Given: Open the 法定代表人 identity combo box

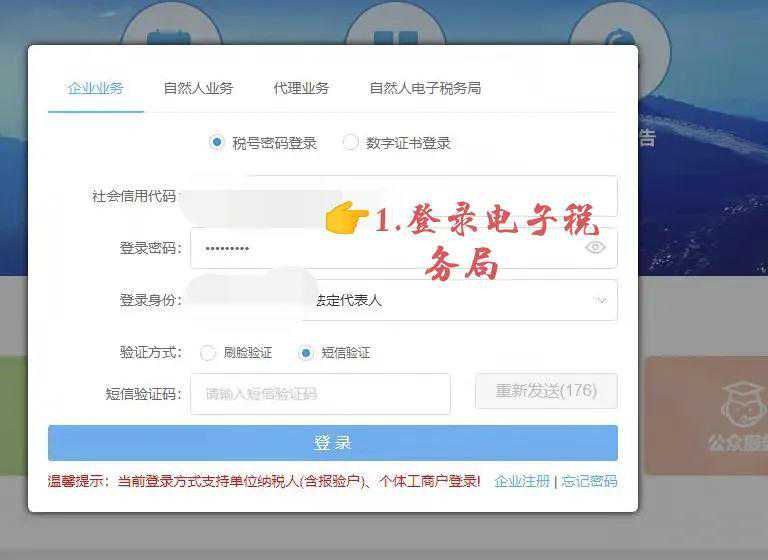Looking at the screenshot, I should (x=404, y=300).
